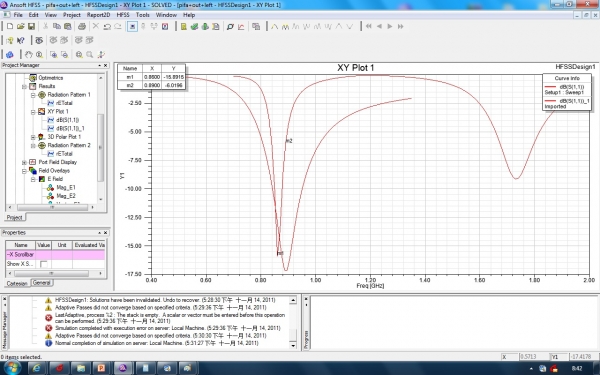The height and width of the screenshot is (375, 600).
Task: Click the Undo arrow icon
Action: coord(107,26)
